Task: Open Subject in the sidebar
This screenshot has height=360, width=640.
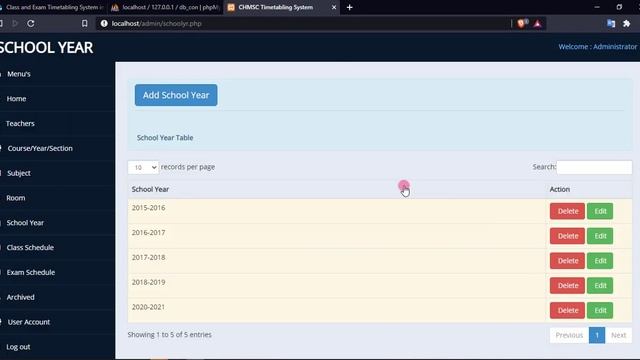Action: 19,173
